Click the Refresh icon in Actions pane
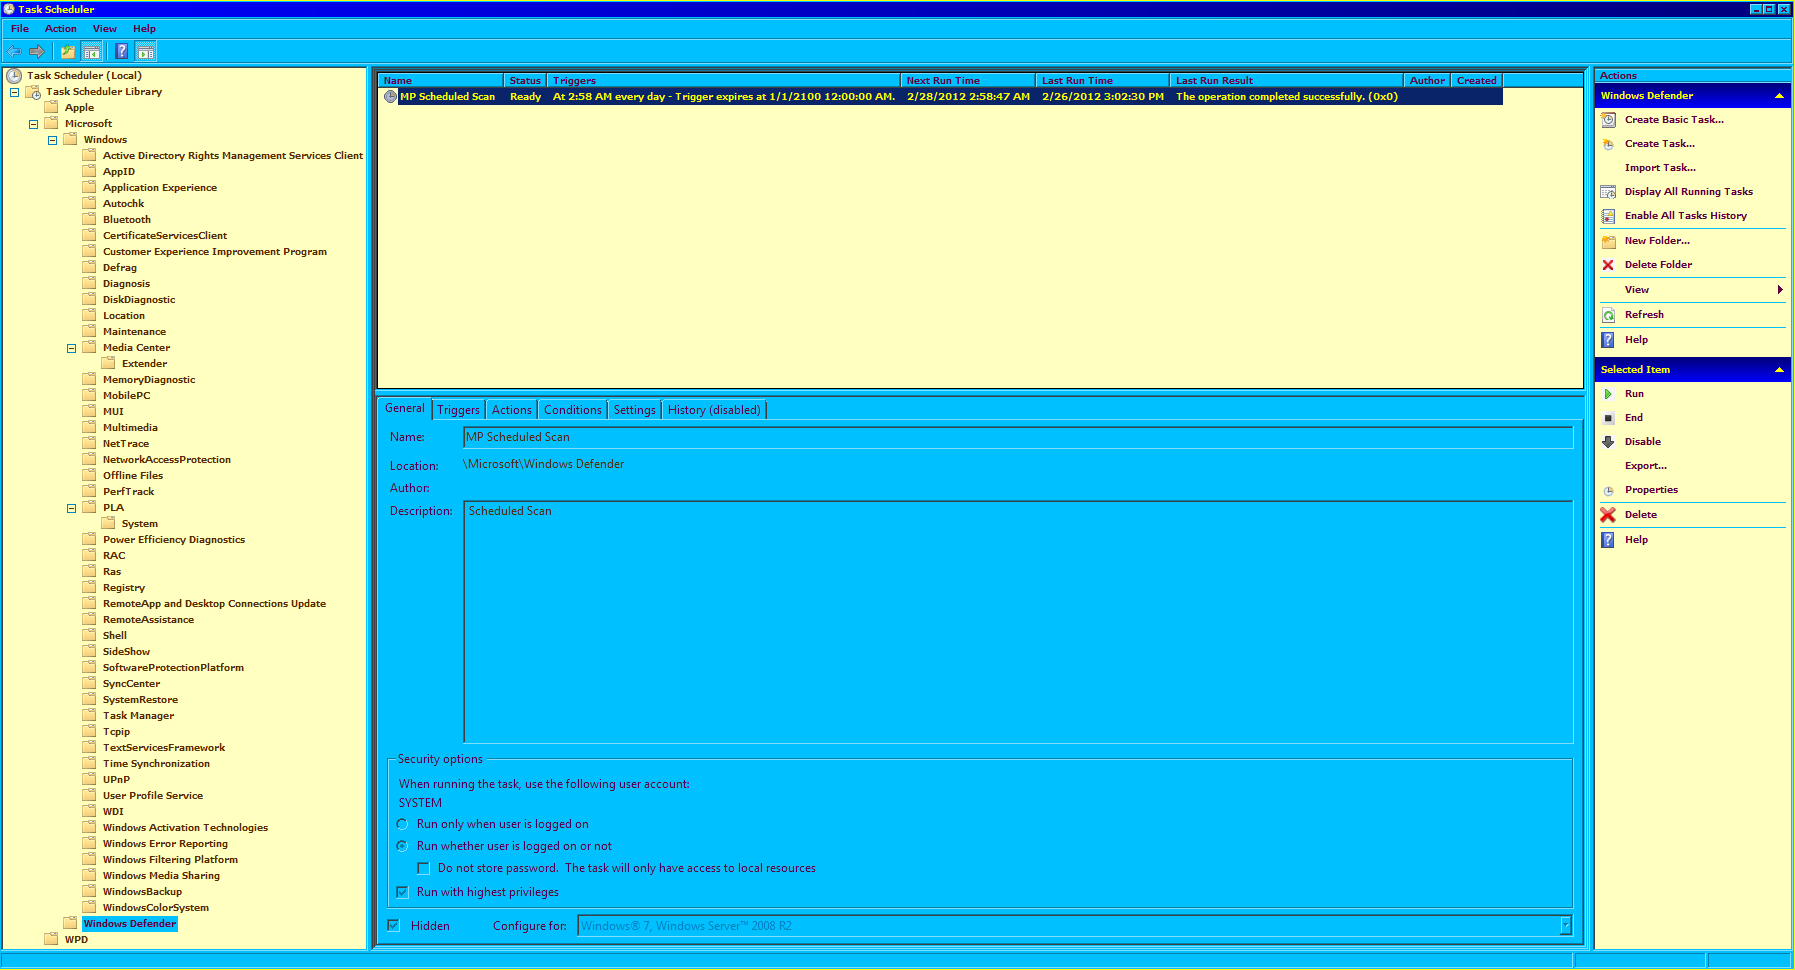The width and height of the screenshot is (1795, 970). (x=1608, y=315)
